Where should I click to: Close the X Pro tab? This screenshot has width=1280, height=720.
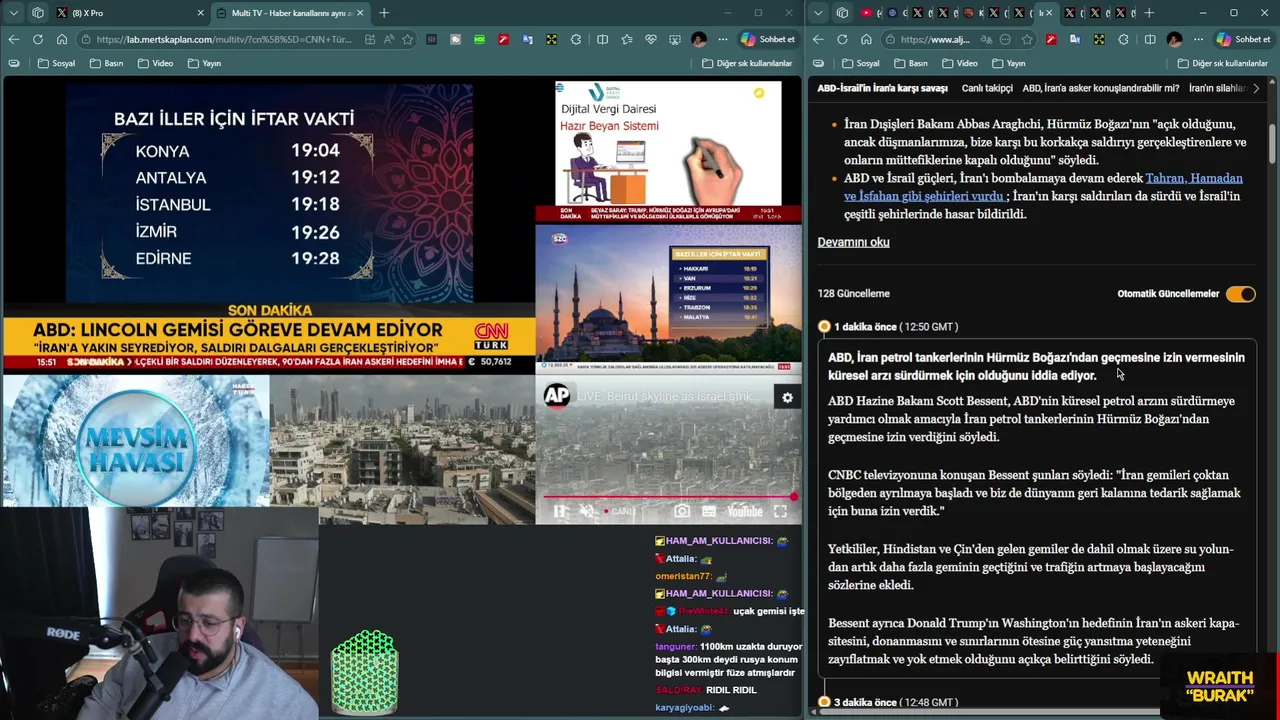[x=200, y=13]
